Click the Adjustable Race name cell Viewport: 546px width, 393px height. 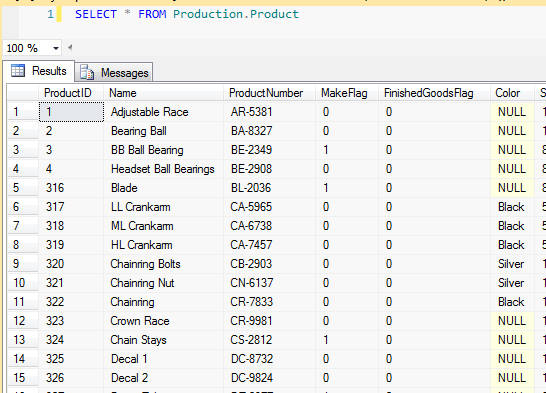tap(163, 112)
